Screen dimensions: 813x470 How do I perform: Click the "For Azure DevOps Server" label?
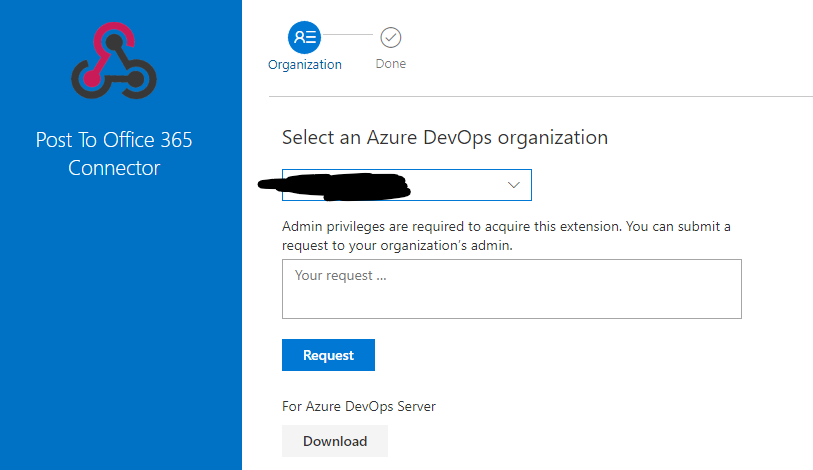point(359,406)
